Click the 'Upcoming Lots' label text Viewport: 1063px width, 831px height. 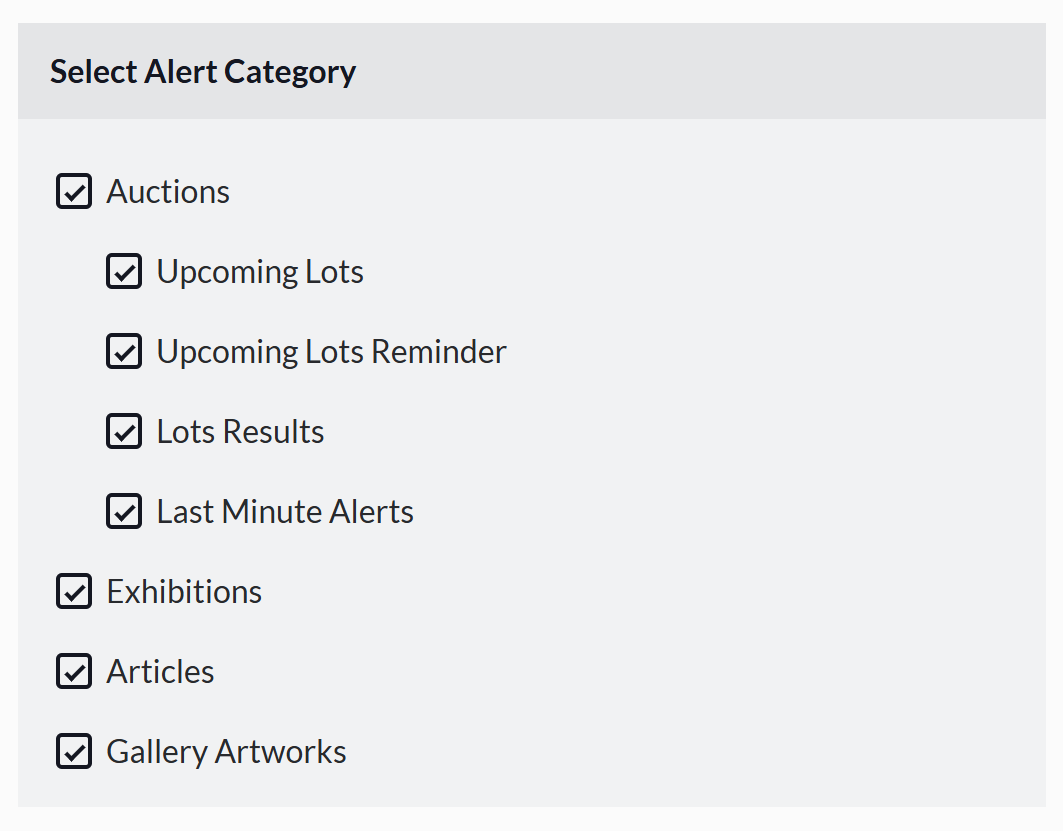click(x=260, y=271)
